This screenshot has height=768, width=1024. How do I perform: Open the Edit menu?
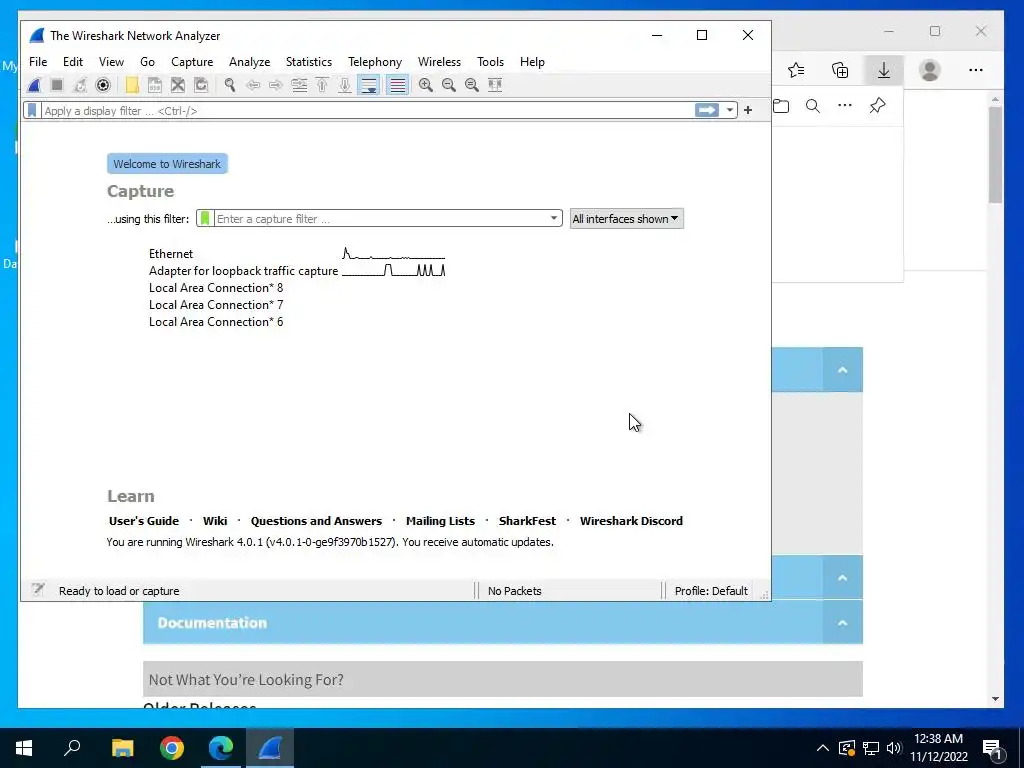(x=72, y=61)
